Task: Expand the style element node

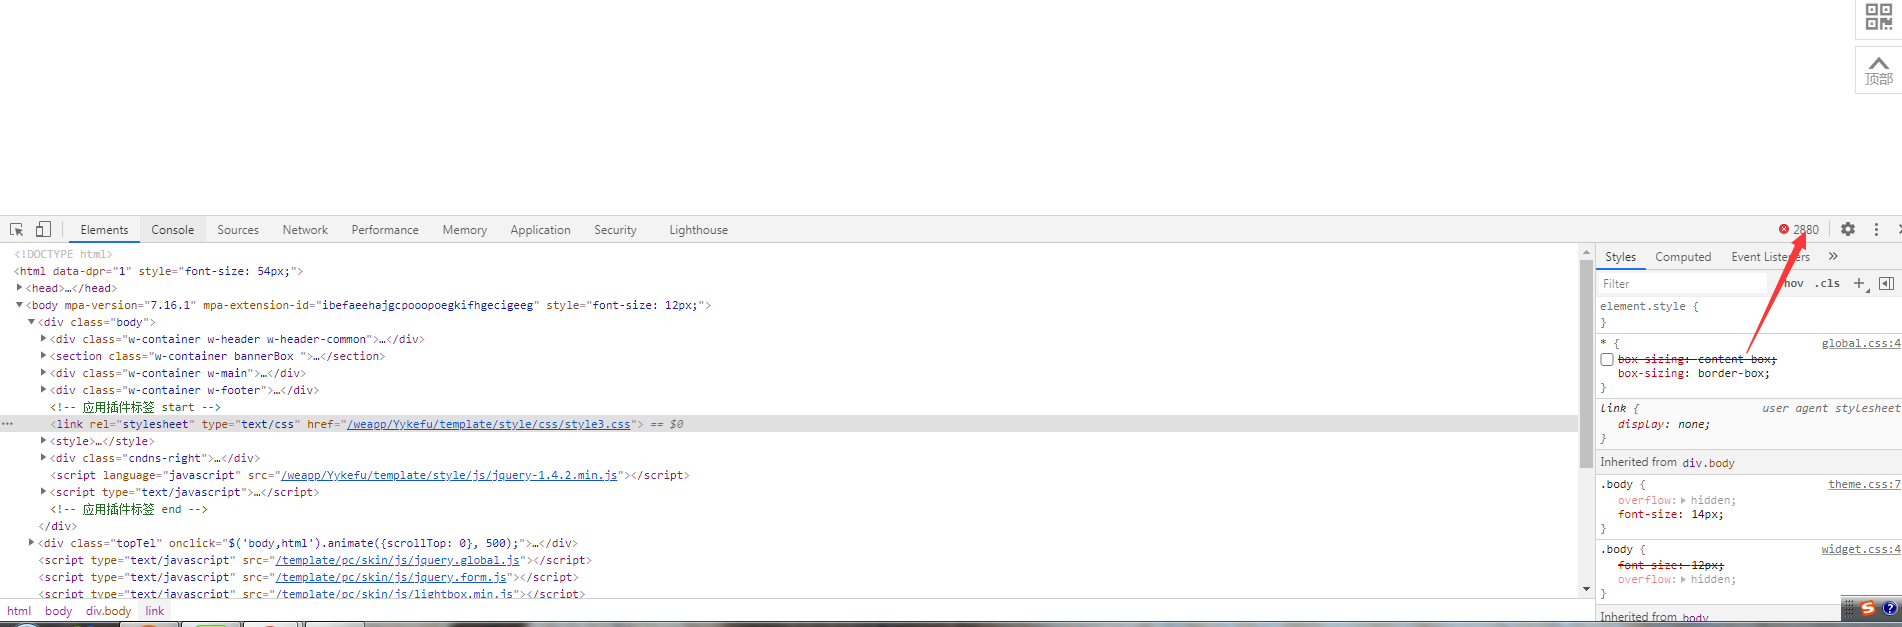Action: coord(43,441)
